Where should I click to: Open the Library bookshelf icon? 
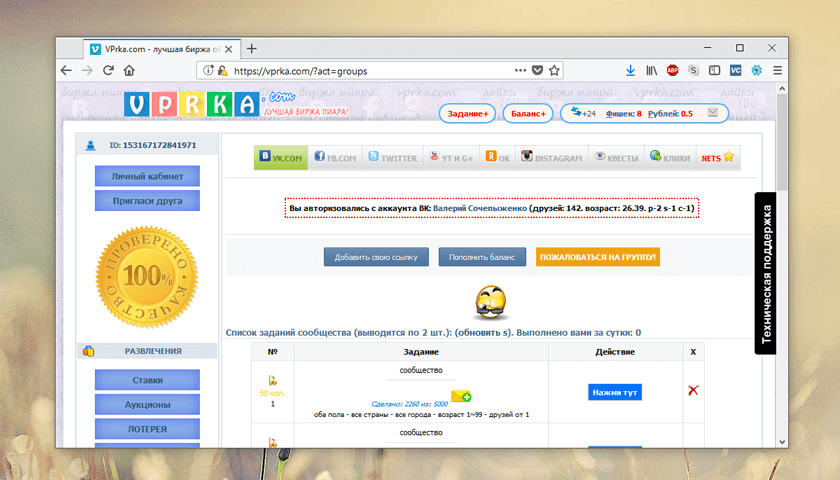point(651,70)
